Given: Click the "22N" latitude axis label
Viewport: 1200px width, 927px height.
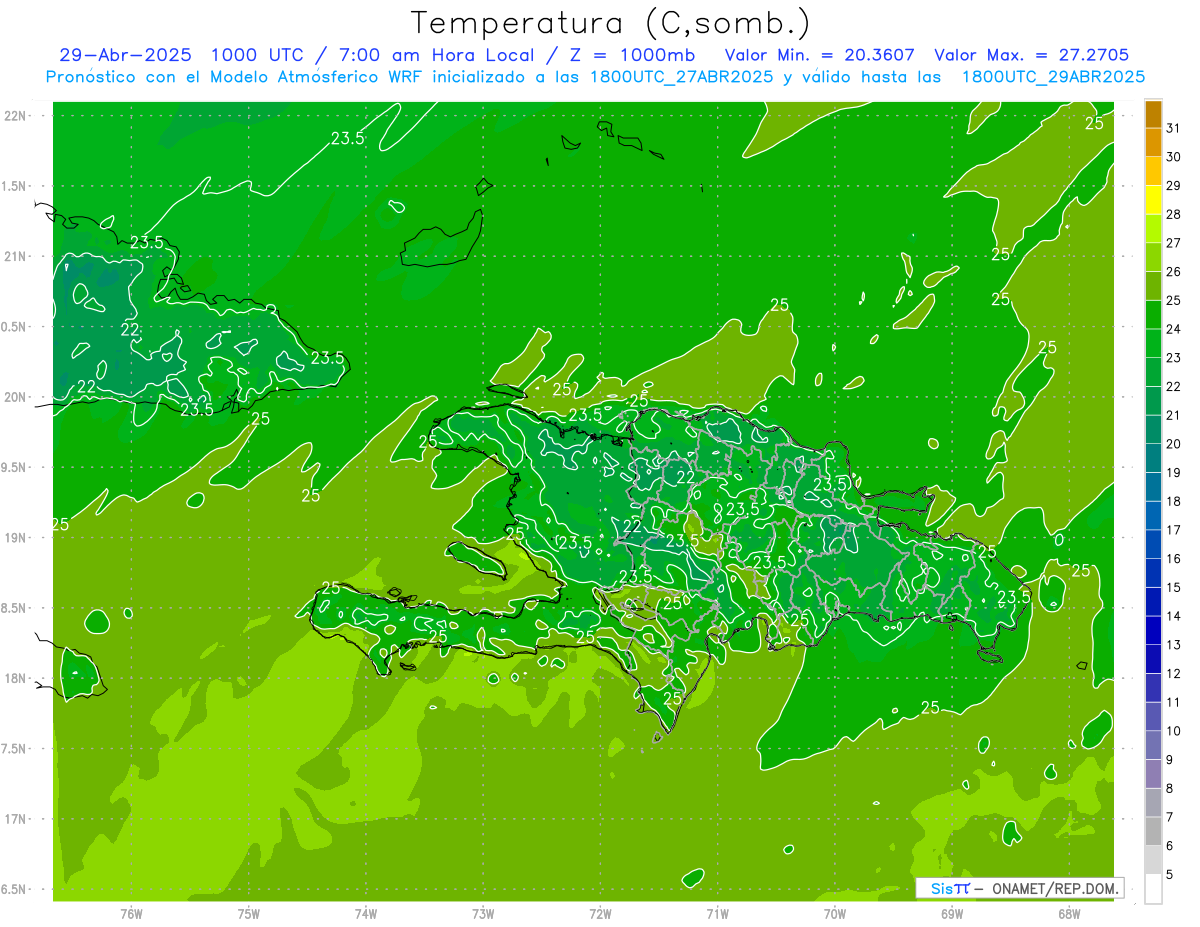Looking at the screenshot, I should (x=16, y=116).
